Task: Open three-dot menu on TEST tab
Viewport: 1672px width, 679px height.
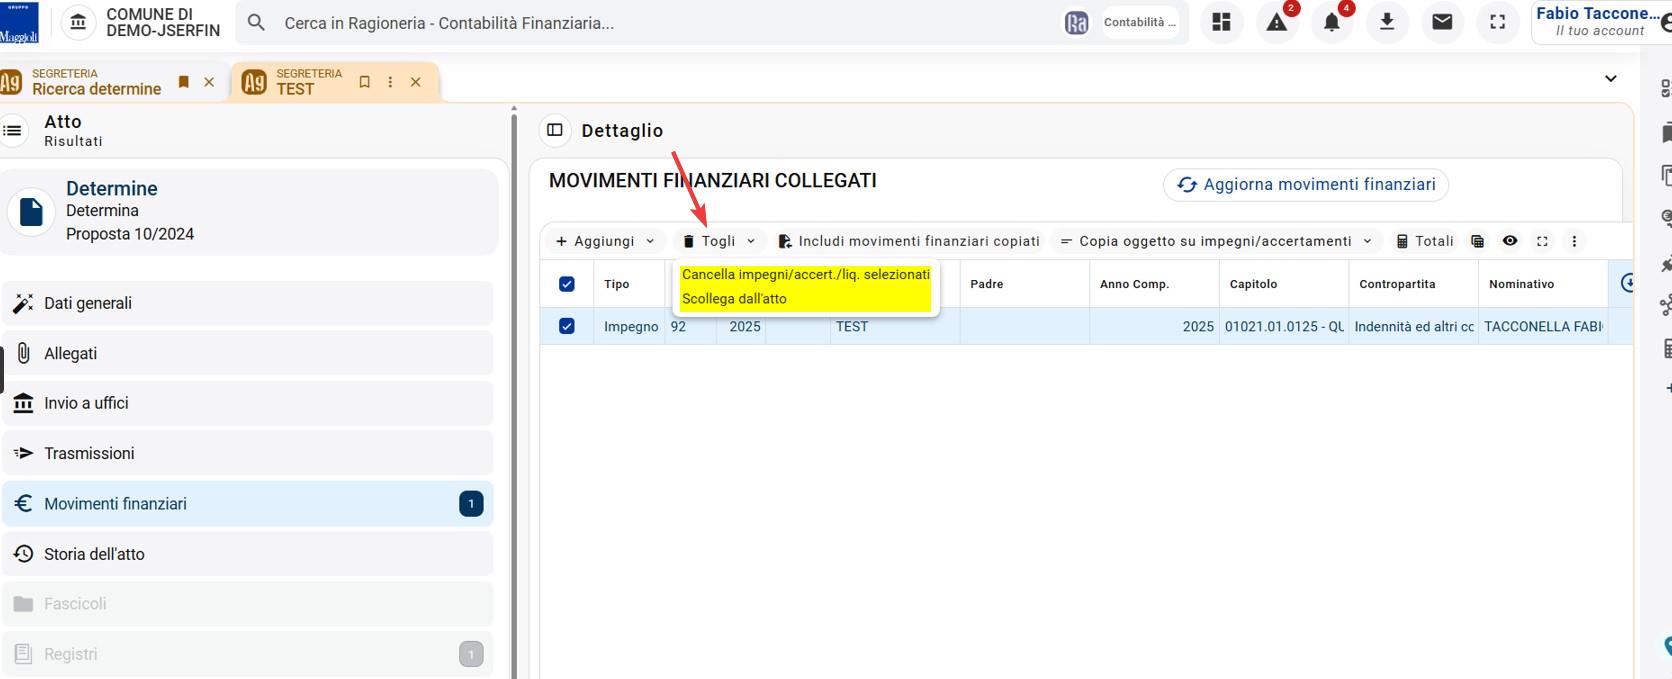Action: pyautogui.click(x=390, y=82)
